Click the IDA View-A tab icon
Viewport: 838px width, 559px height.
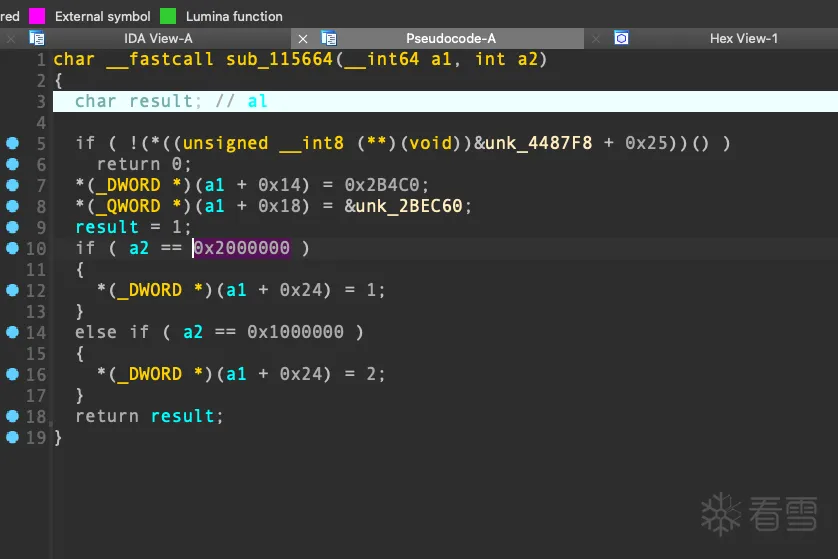[37, 38]
